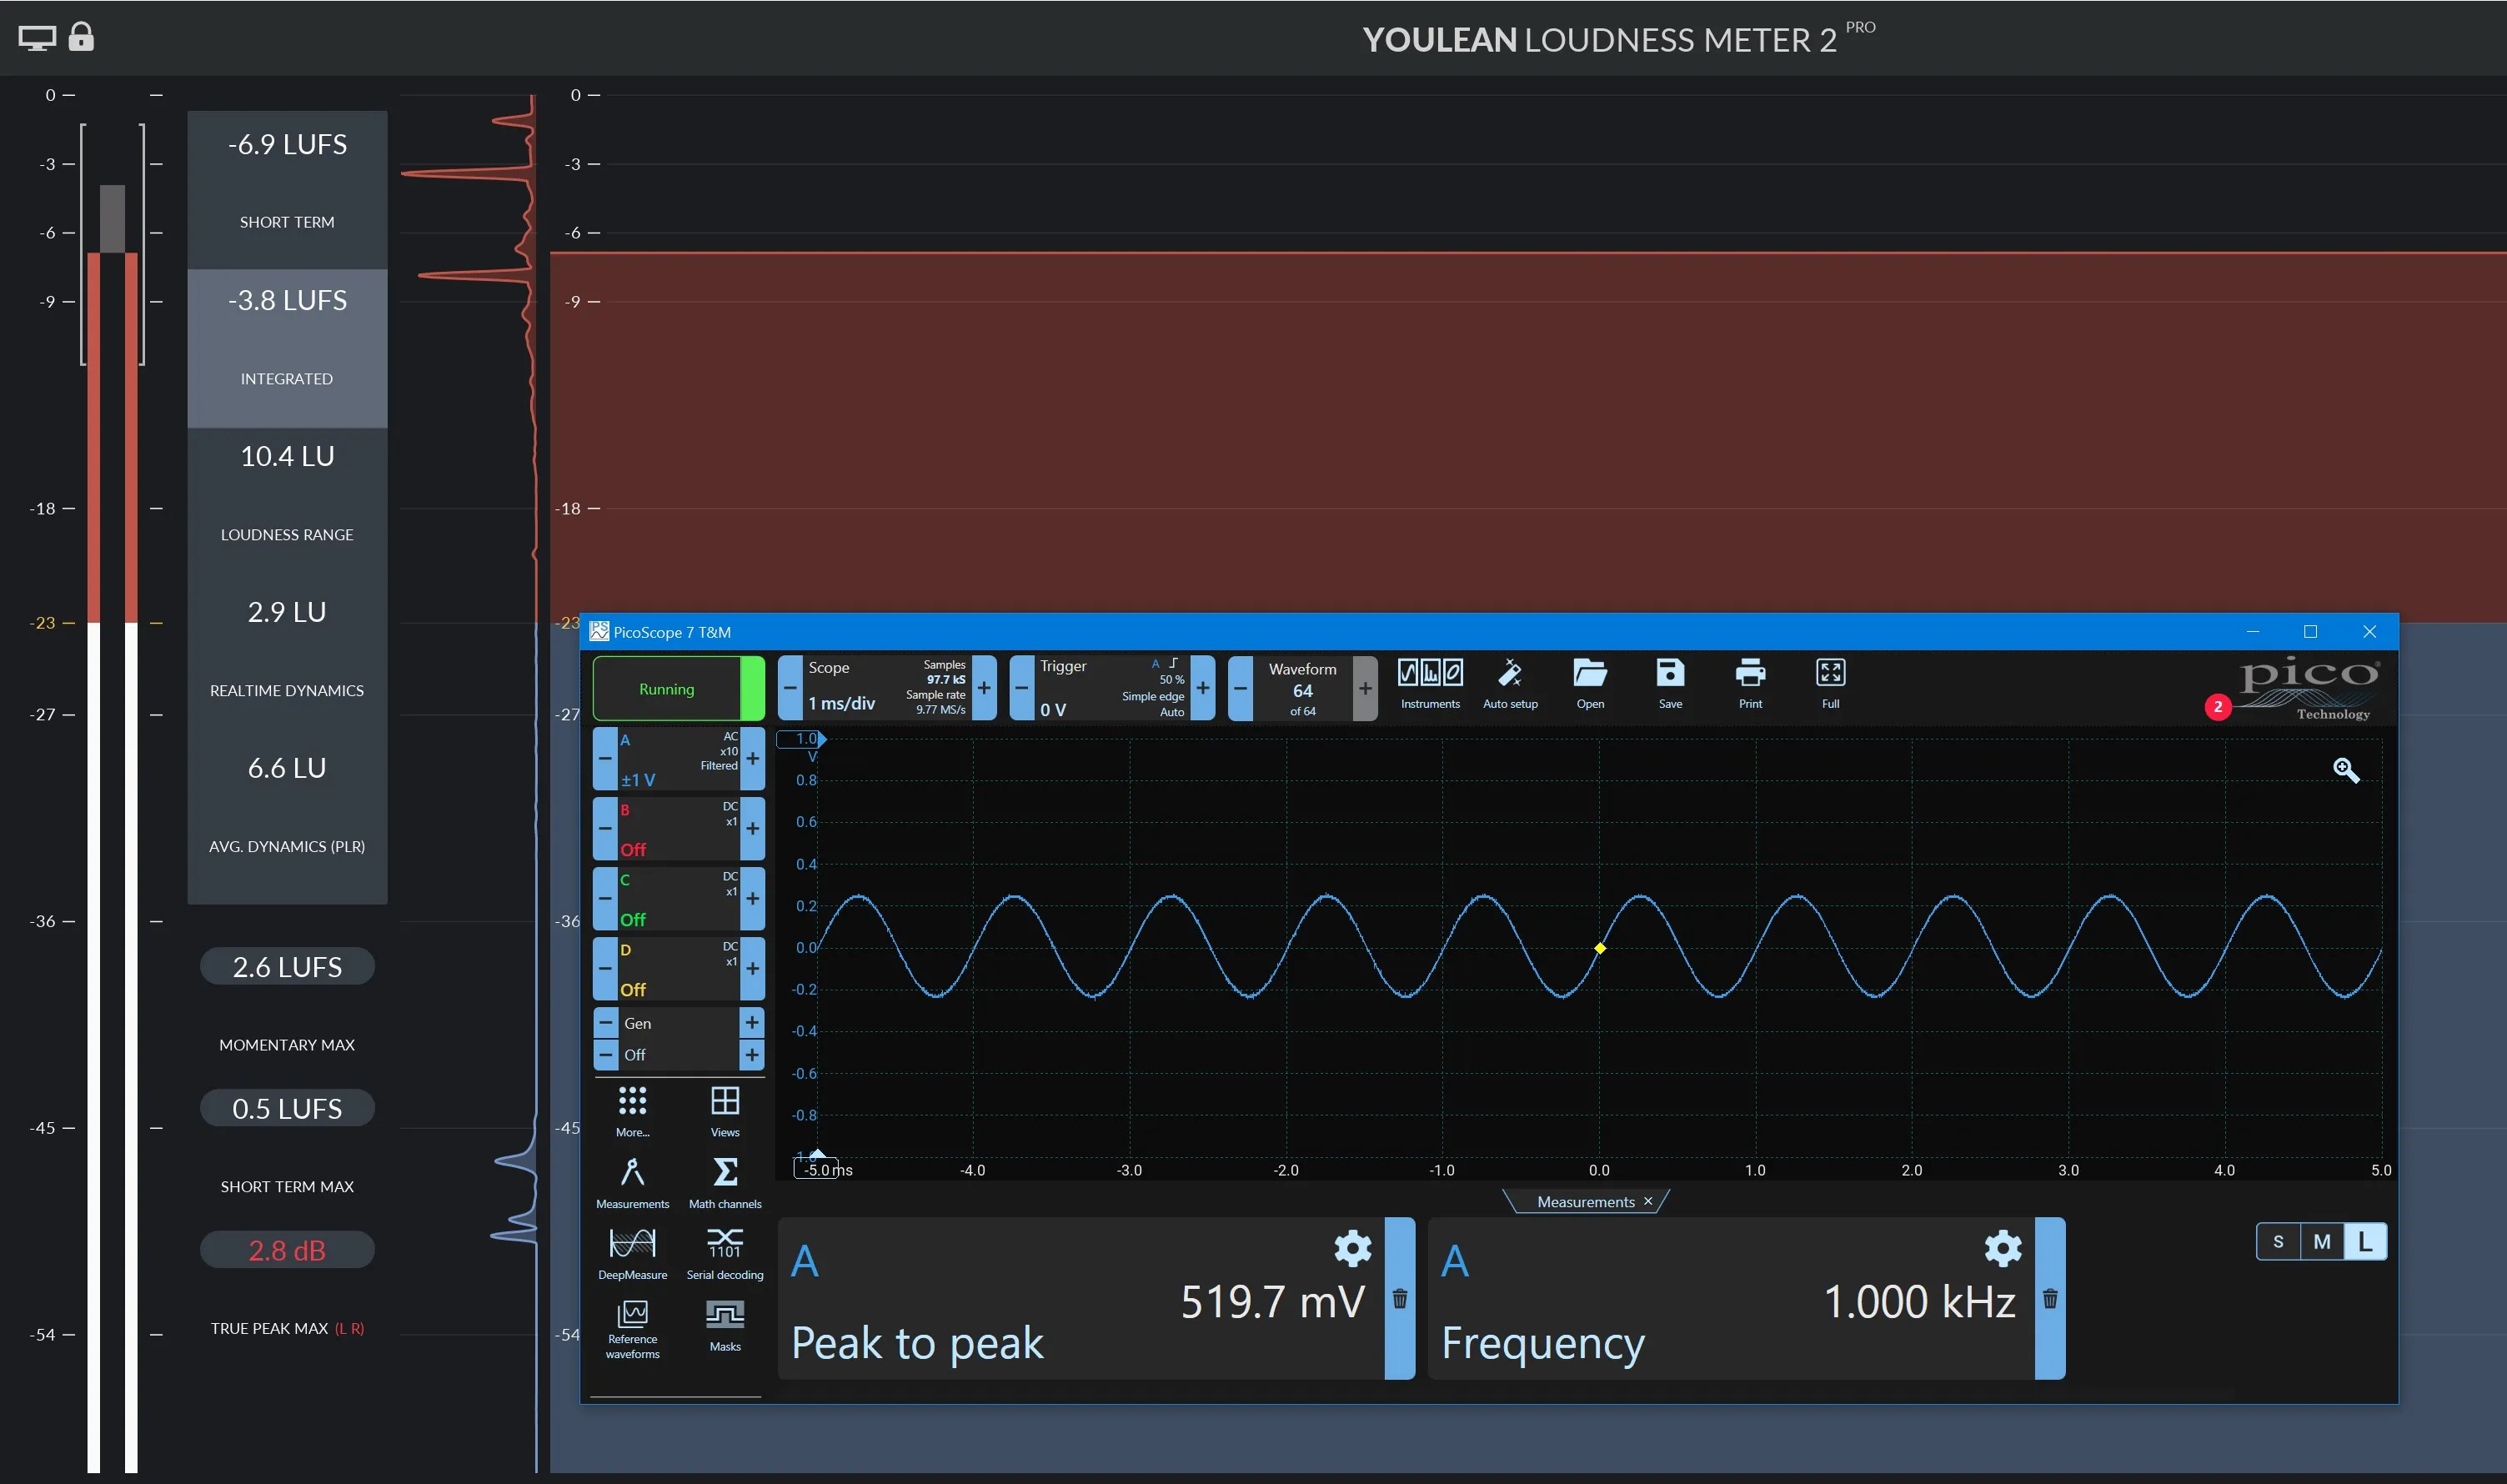Image resolution: width=2507 pixels, height=1484 pixels.
Task: Close the Measurements tab
Action: (x=1648, y=1201)
